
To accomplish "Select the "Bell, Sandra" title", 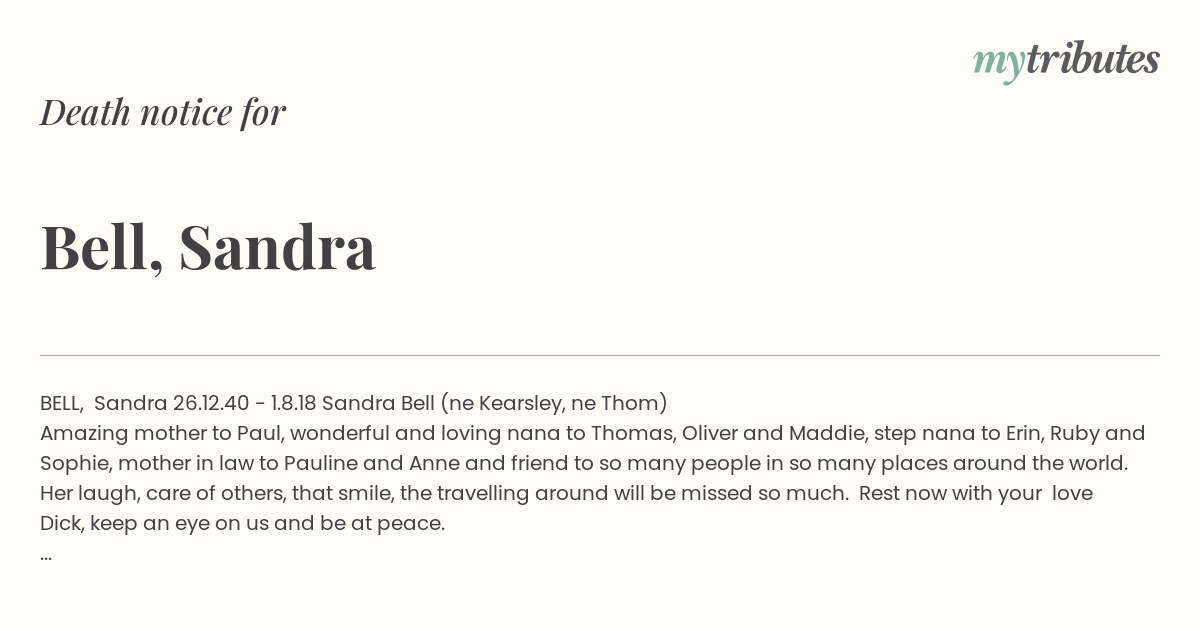I will (x=208, y=247).
